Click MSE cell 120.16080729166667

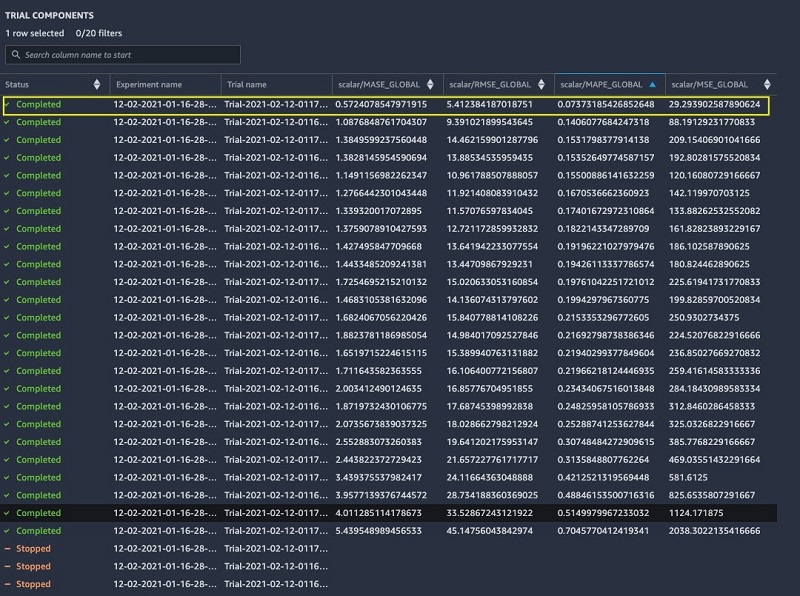(x=714, y=176)
